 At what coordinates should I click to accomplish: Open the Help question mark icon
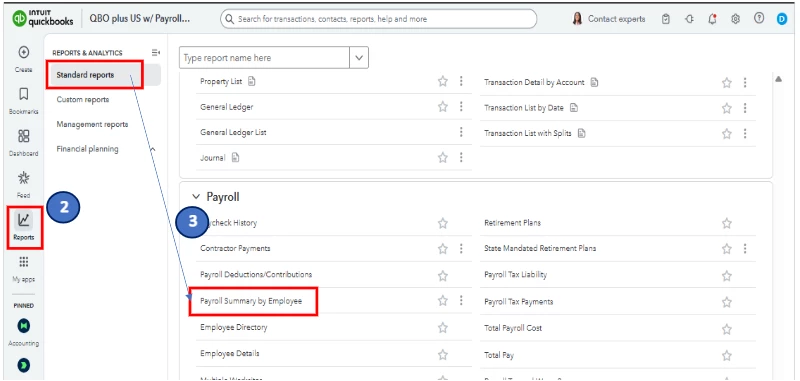(x=759, y=18)
